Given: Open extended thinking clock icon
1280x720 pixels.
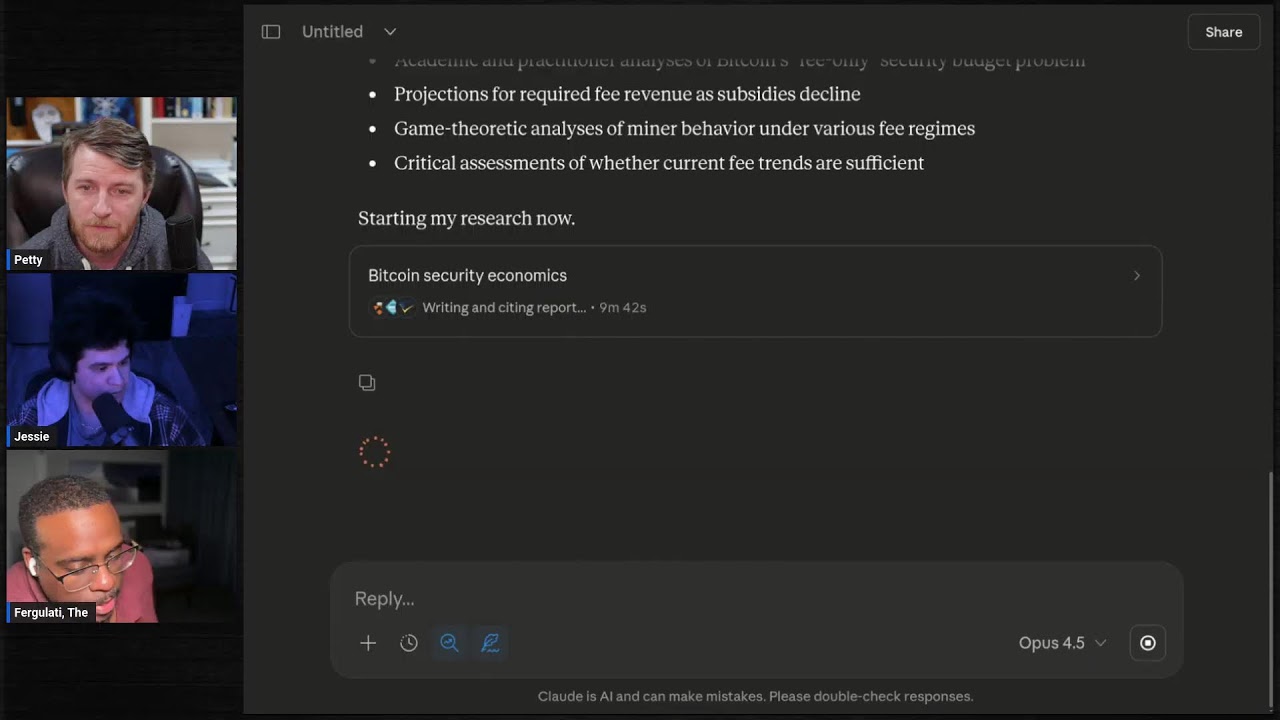Looking at the screenshot, I should click(409, 643).
